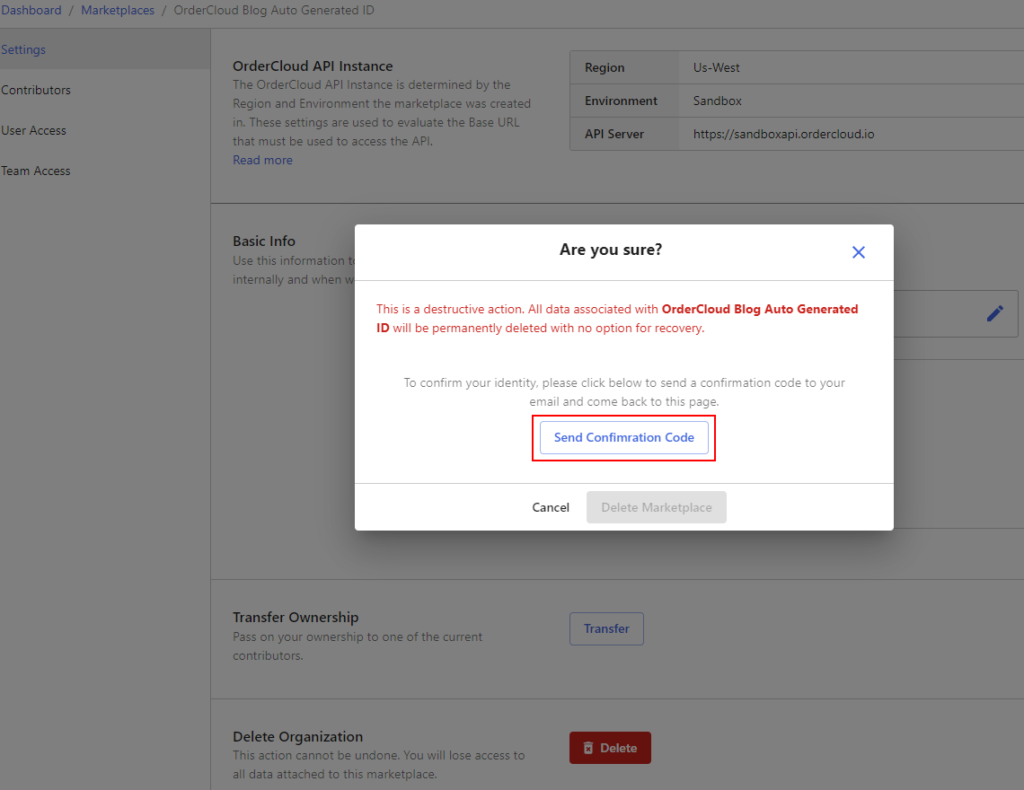This screenshot has height=790, width=1024.
Task: Open the User Access sidebar item
Action: pyautogui.click(x=34, y=131)
